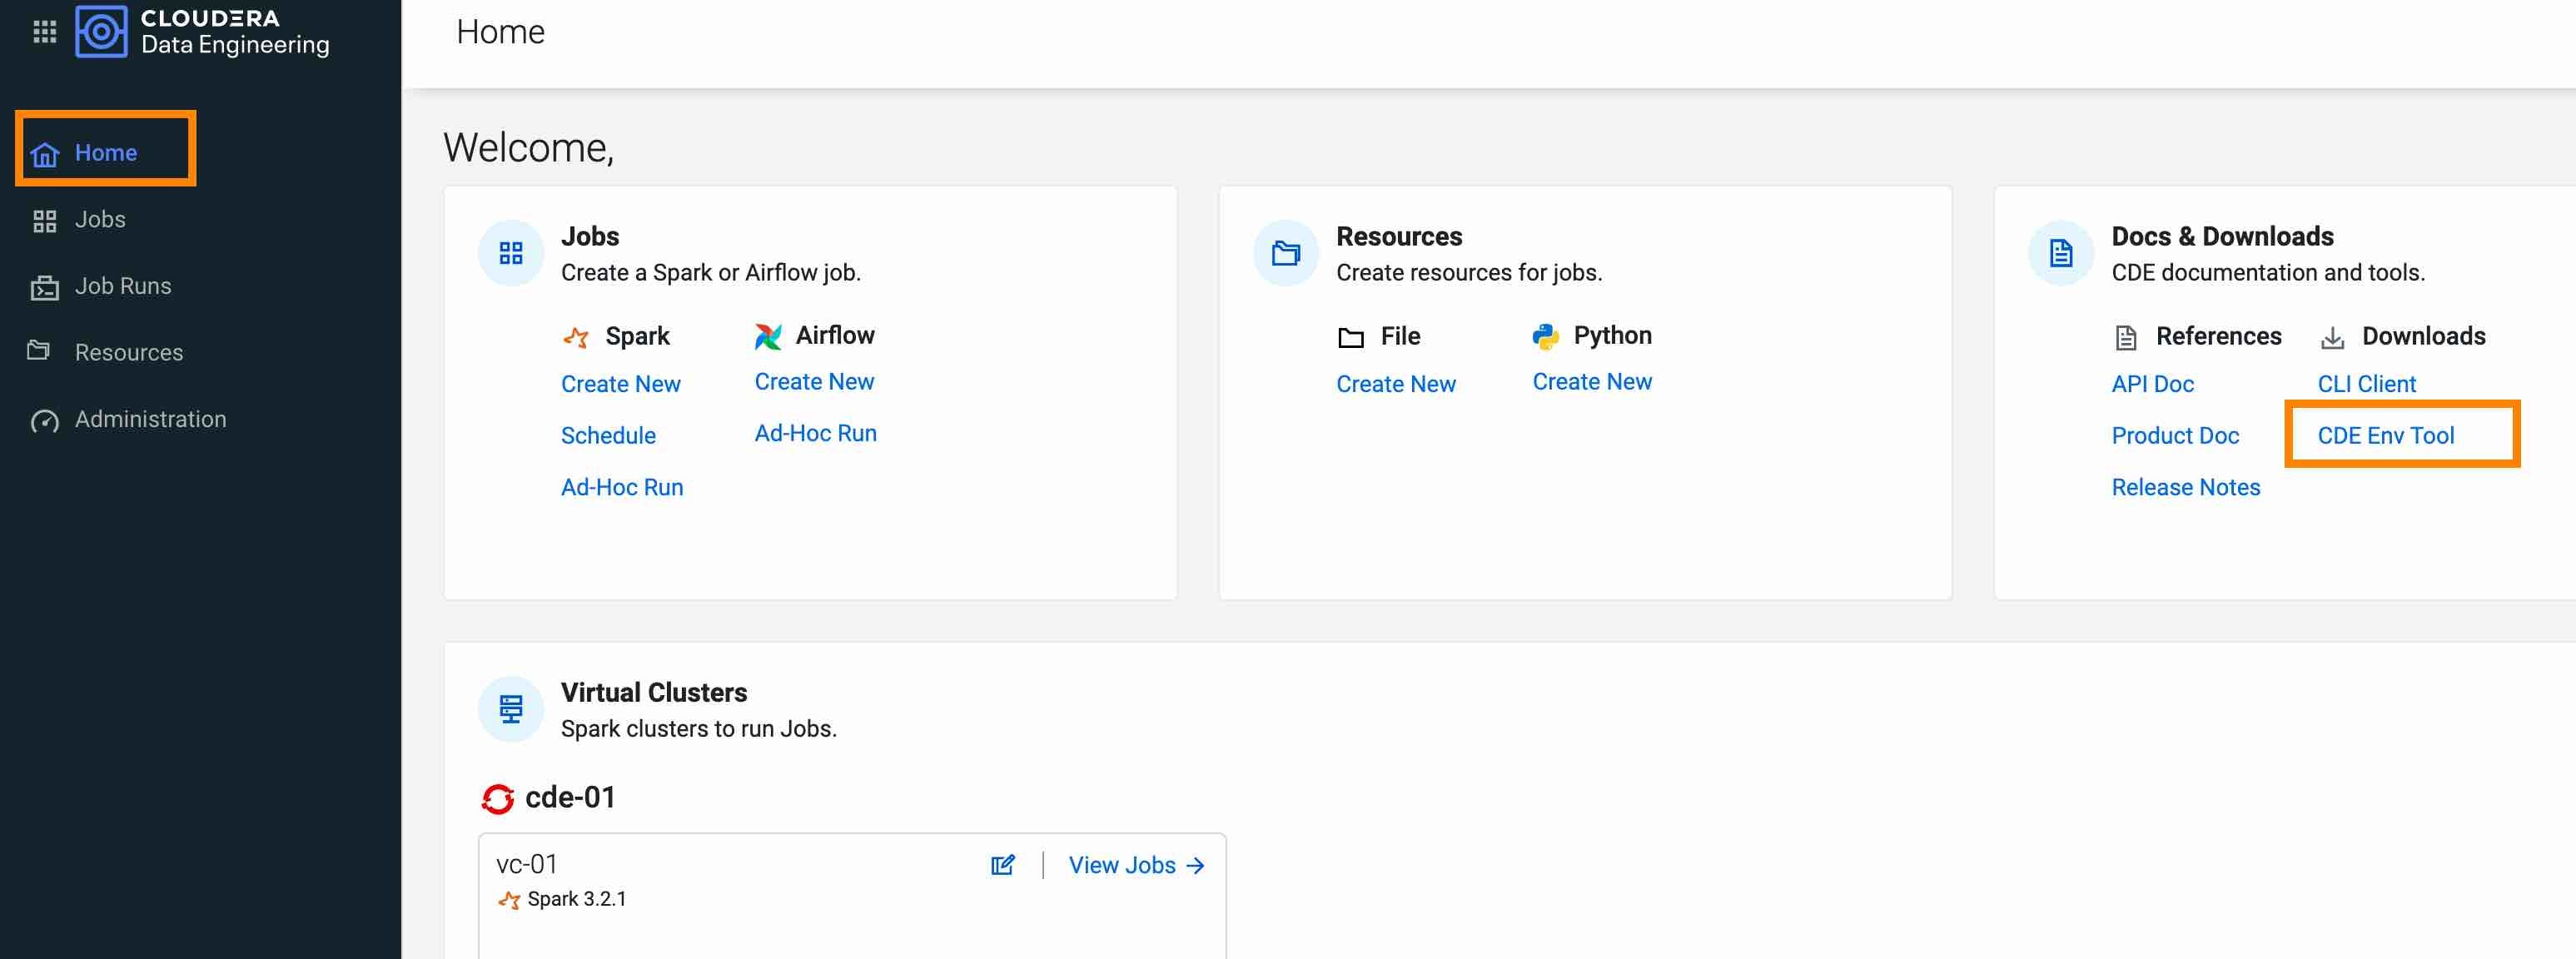The image size is (2576, 959).
Task: Download the CDE Env Tool
Action: [2385, 436]
